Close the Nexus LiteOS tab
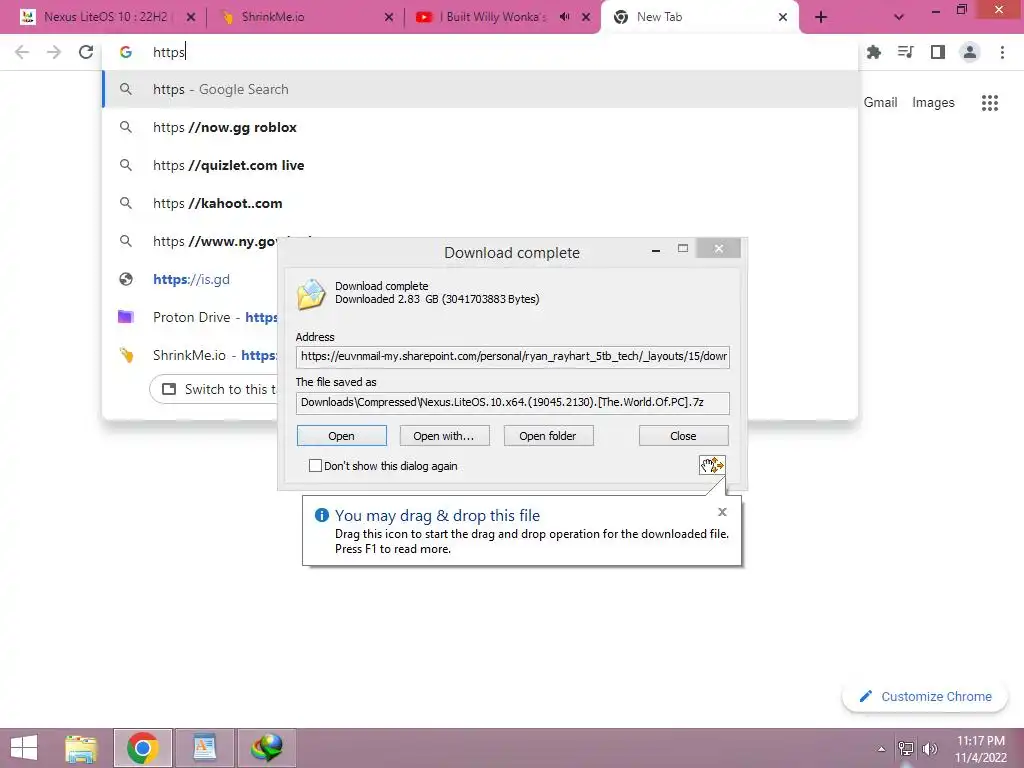 191,18
